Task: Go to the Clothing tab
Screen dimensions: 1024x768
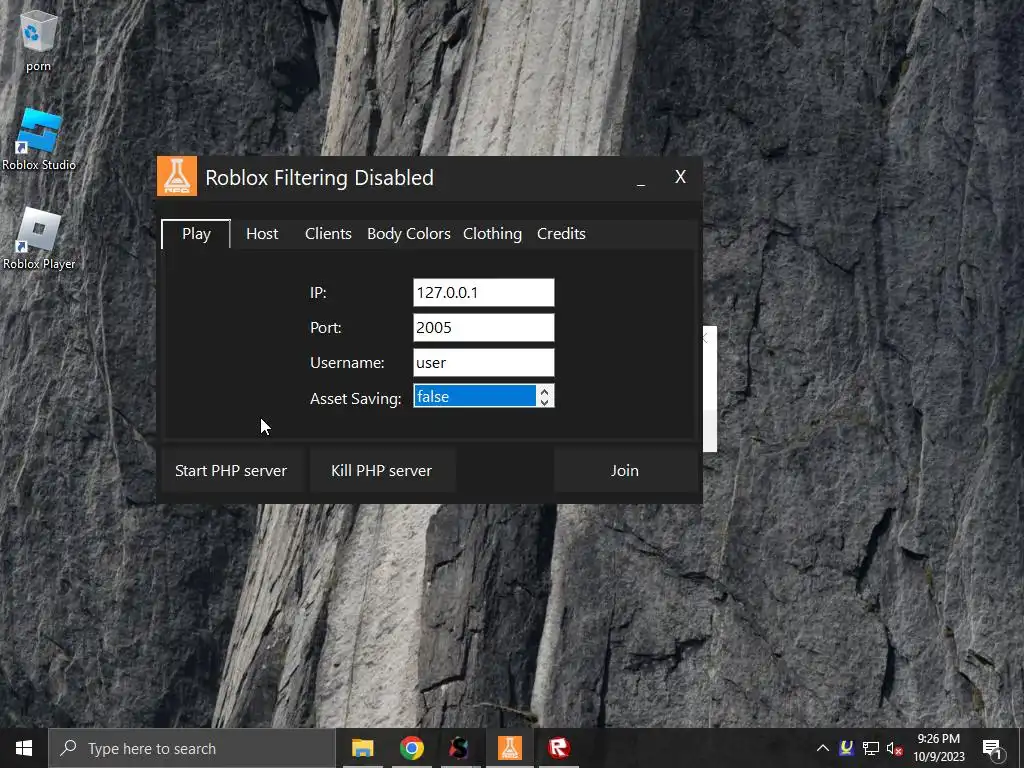Action: (492, 234)
